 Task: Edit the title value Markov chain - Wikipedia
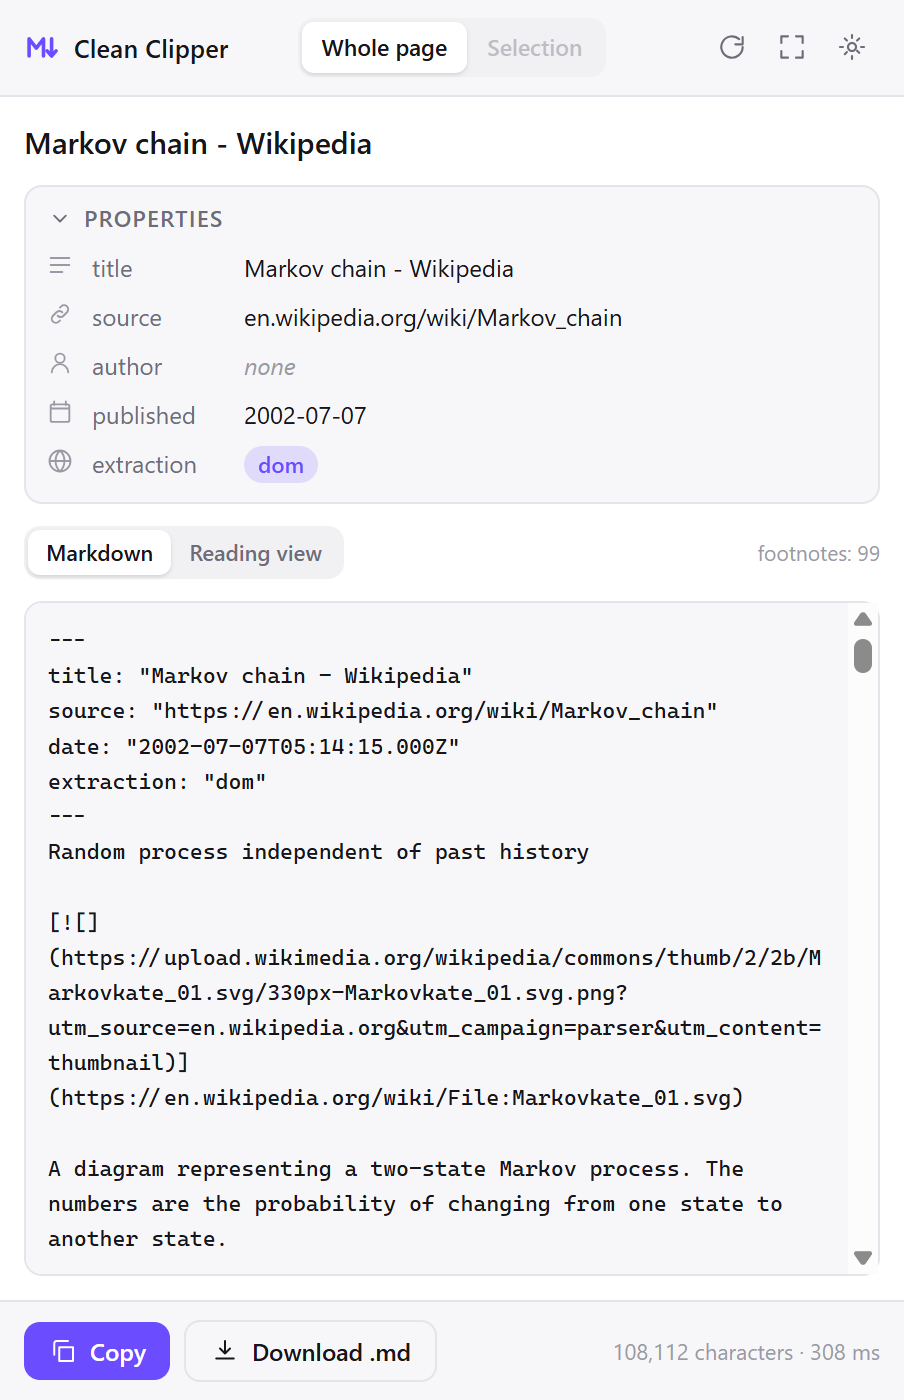coord(379,269)
